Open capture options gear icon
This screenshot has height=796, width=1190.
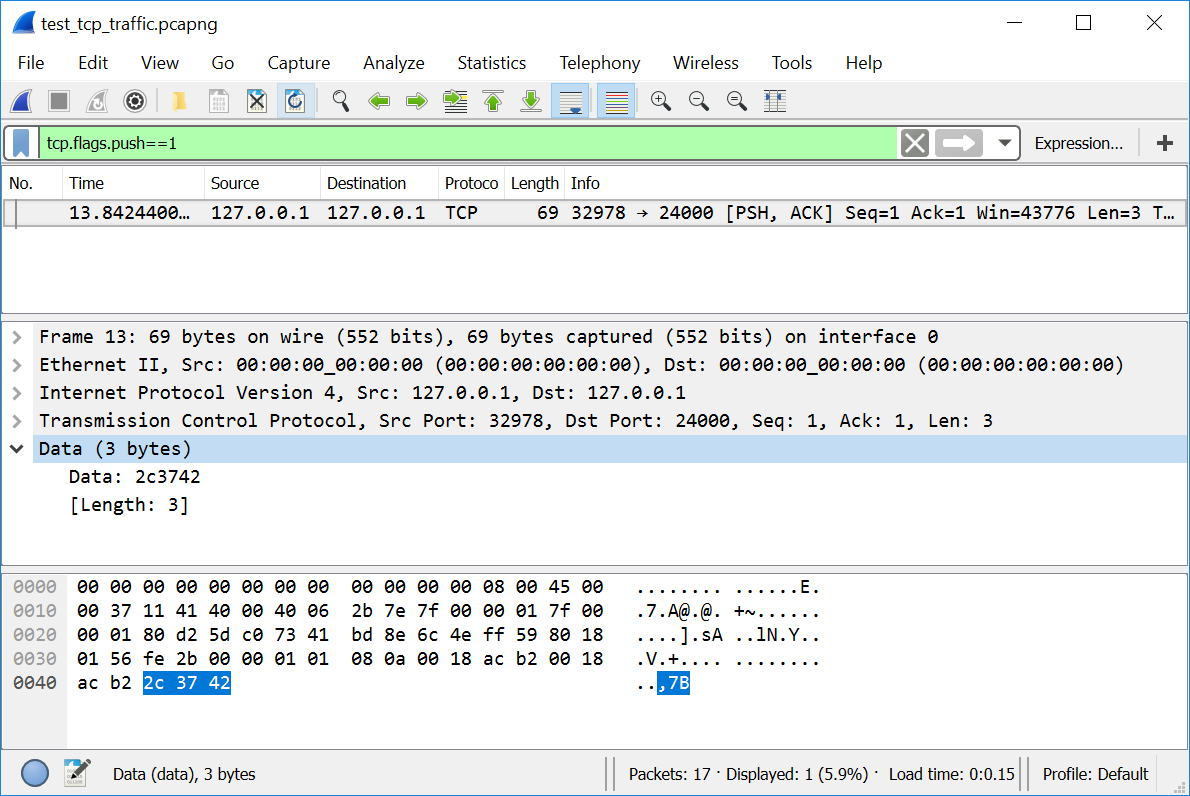(135, 101)
